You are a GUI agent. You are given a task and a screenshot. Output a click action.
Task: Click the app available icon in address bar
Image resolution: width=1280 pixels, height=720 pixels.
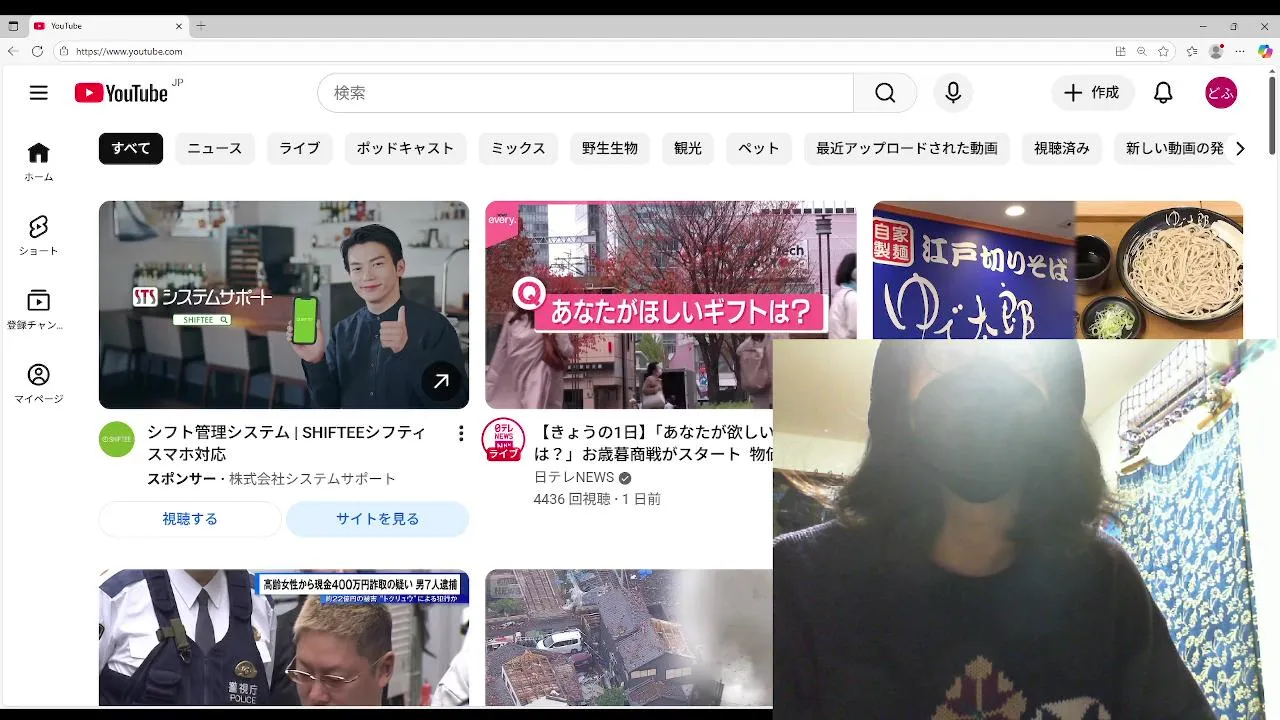(x=1120, y=51)
